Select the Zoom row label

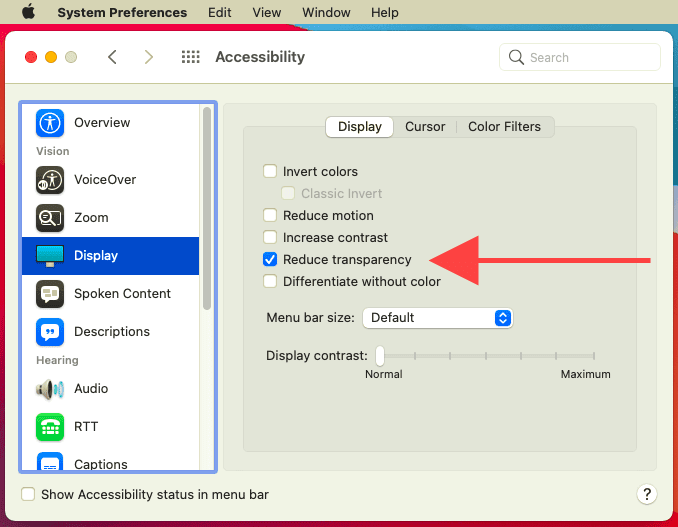(91, 217)
